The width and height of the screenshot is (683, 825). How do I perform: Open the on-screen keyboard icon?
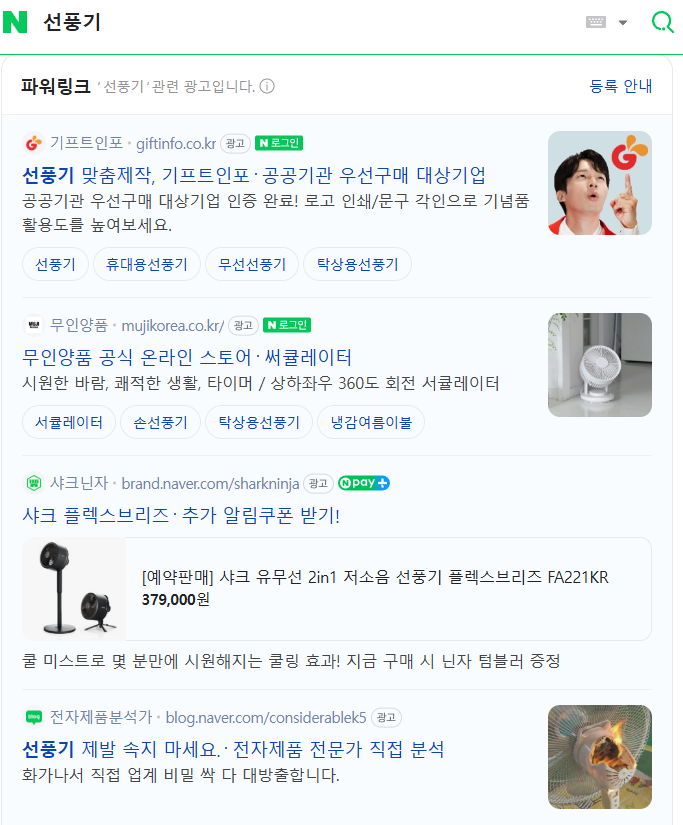(x=596, y=22)
